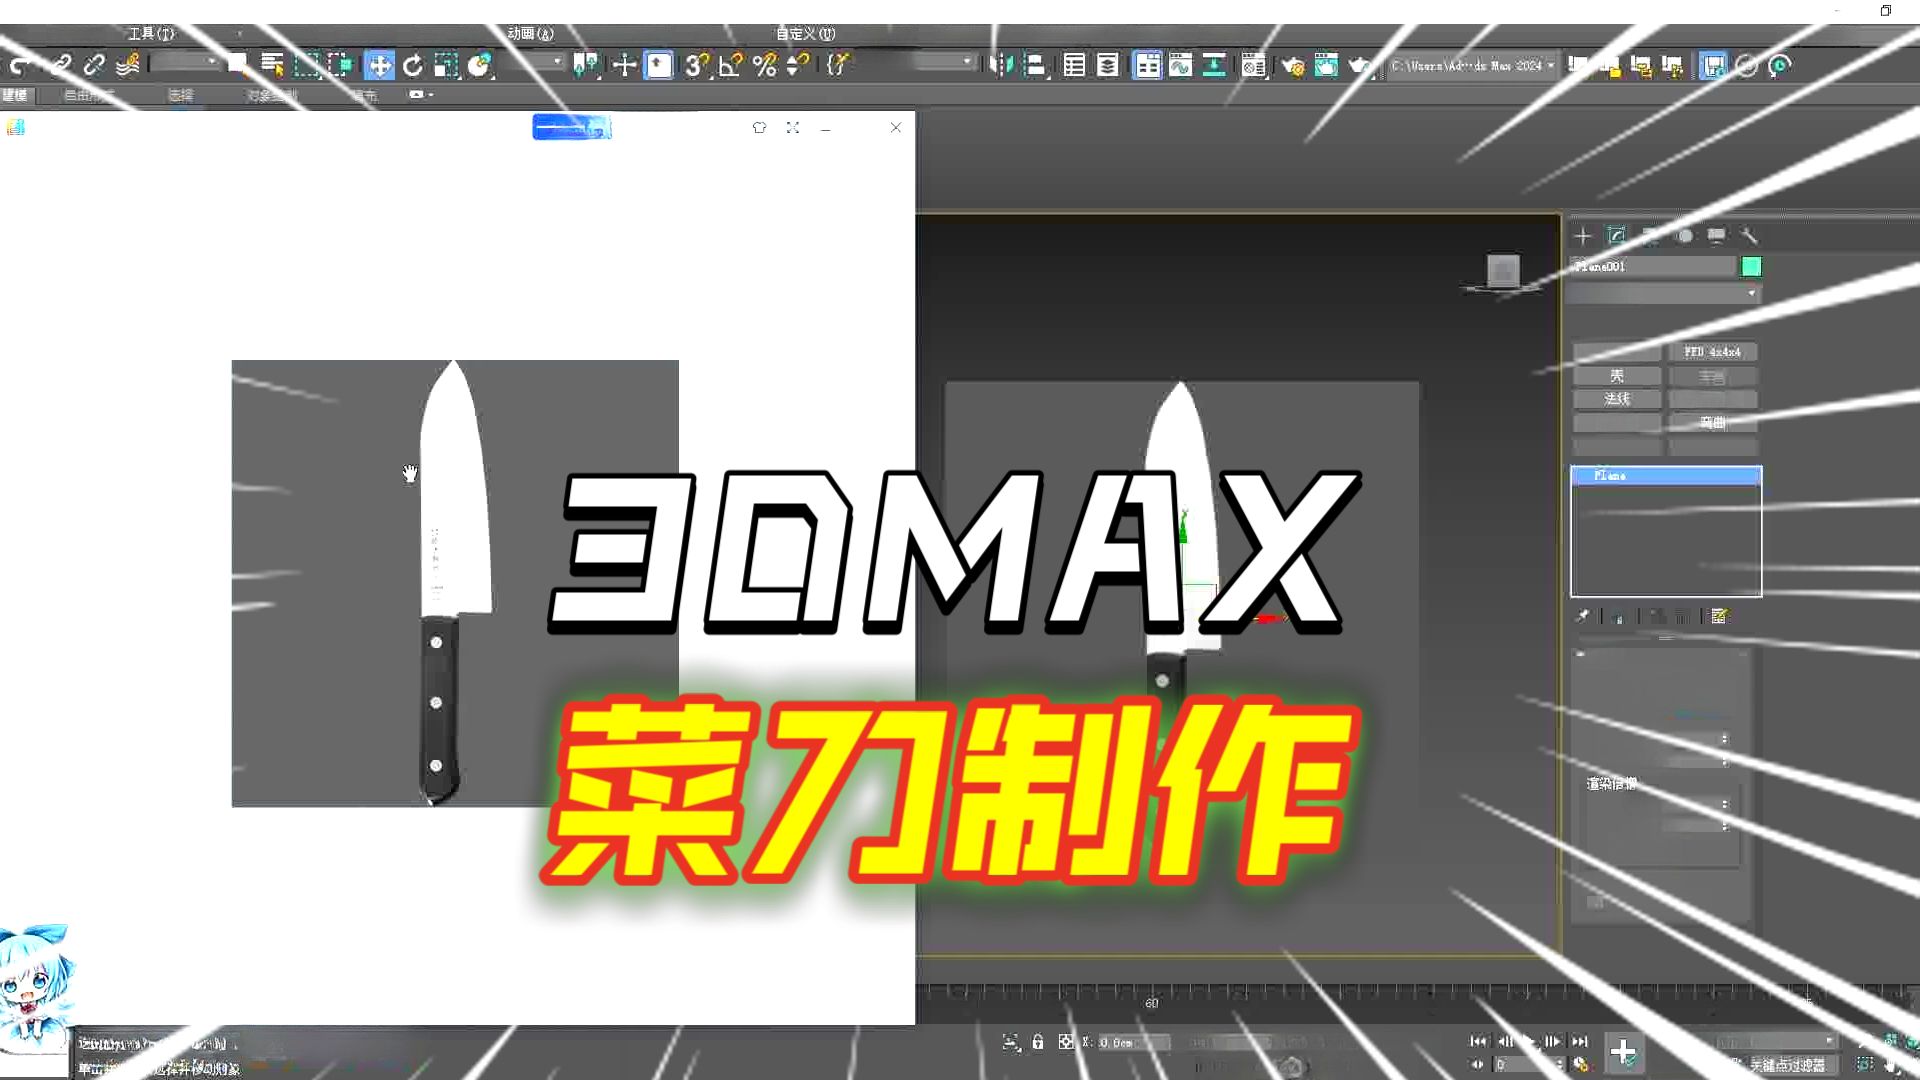
Task: Toggle Window/Crossing selection mode
Action: pyautogui.click(x=341, y=66)
